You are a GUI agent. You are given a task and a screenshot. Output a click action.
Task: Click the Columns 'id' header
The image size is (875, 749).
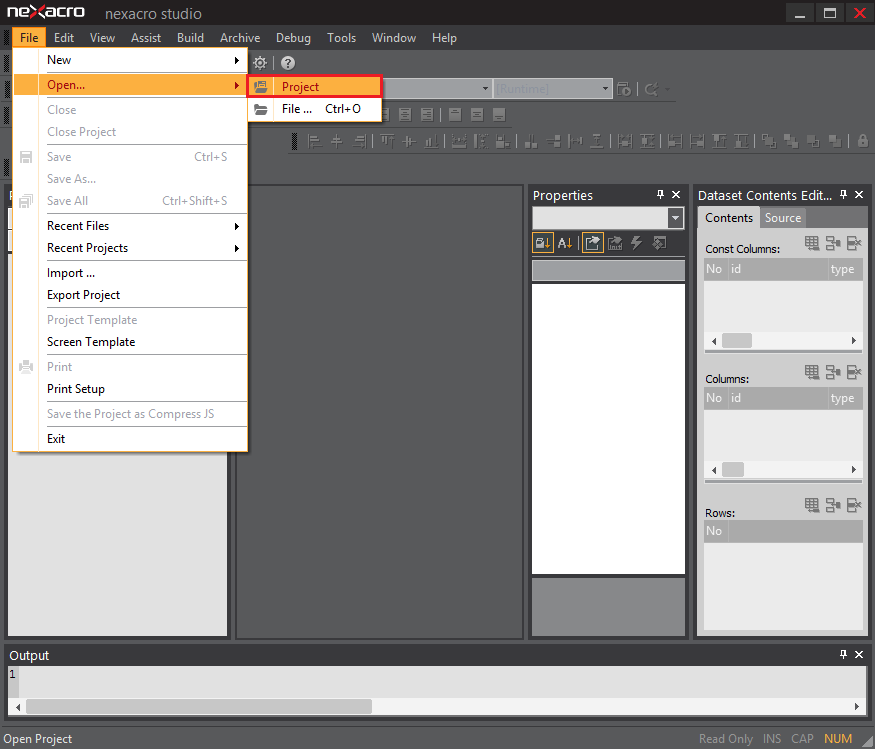[778, 398]
